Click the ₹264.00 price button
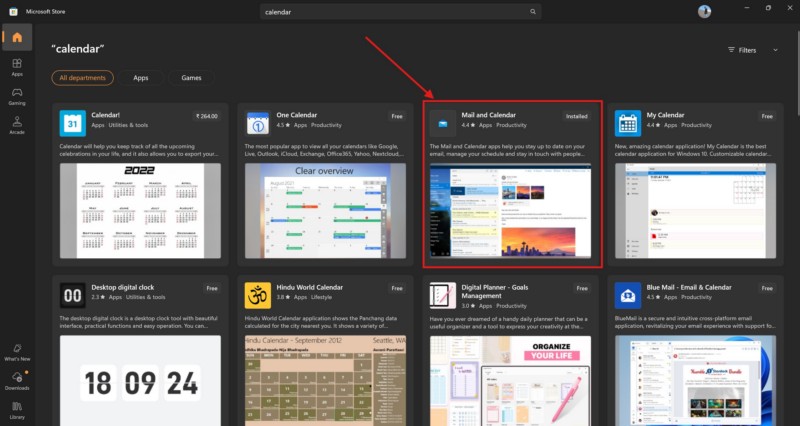 208,116
